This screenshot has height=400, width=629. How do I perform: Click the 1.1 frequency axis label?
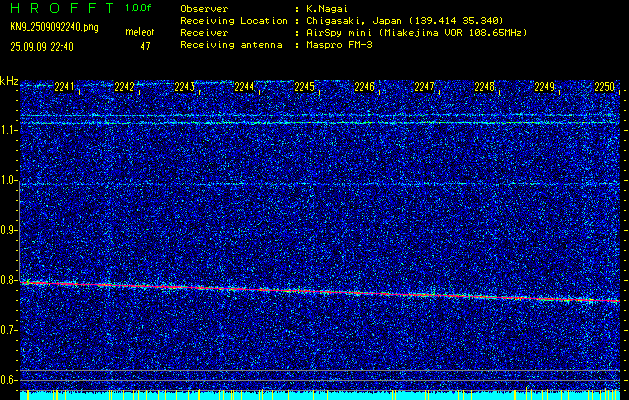click(9, 130)
